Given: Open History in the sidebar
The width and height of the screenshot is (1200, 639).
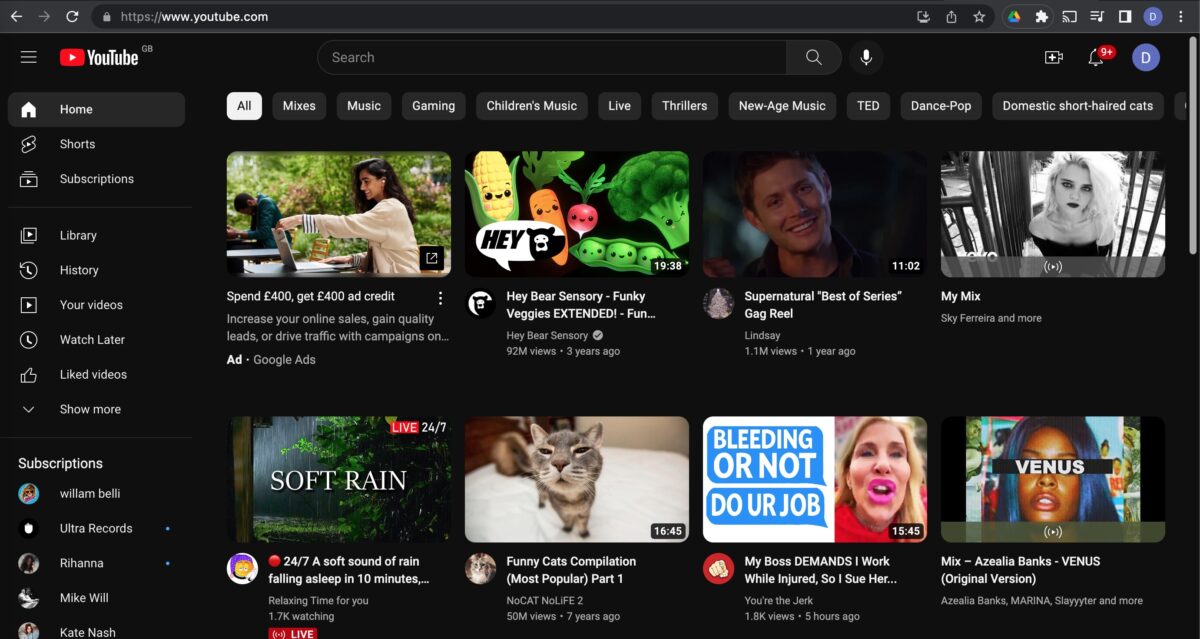Looking at the screenshot, I should coord(96,270).
